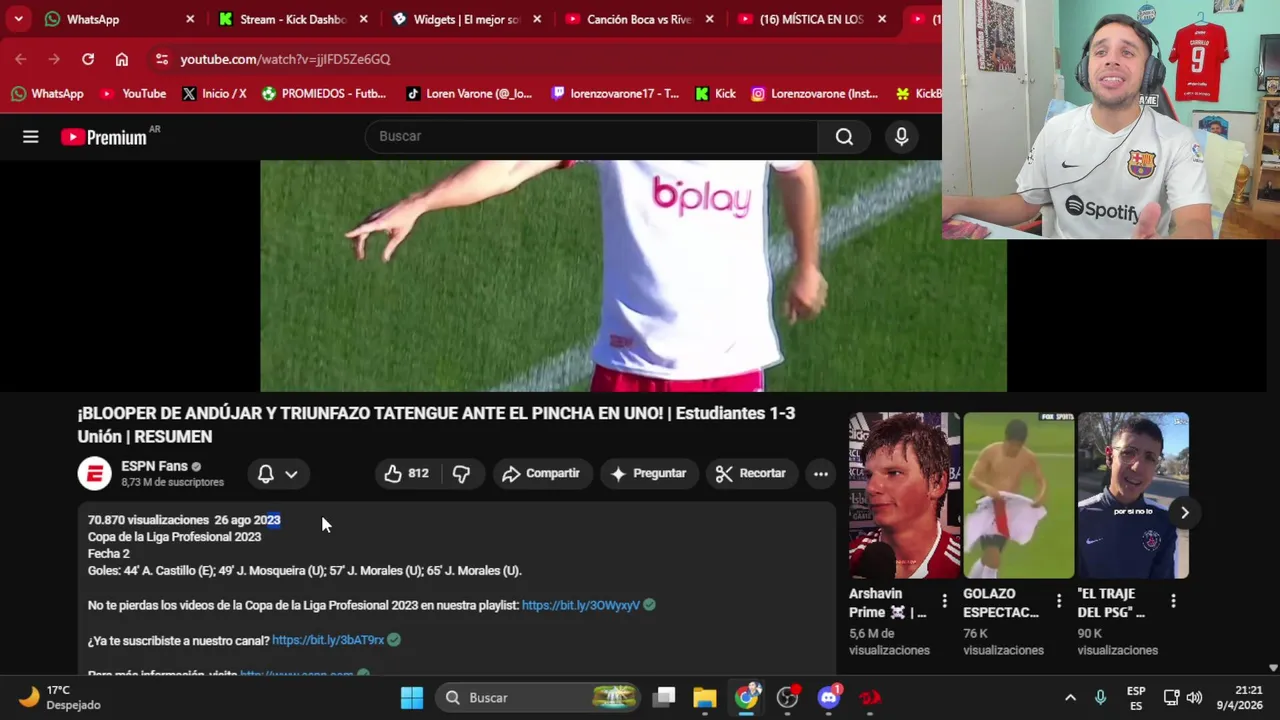Screen dimensions: 1280x720
Task: Open the Arshavin Prime short thumbnail
Action: click(x=904, y=495)
